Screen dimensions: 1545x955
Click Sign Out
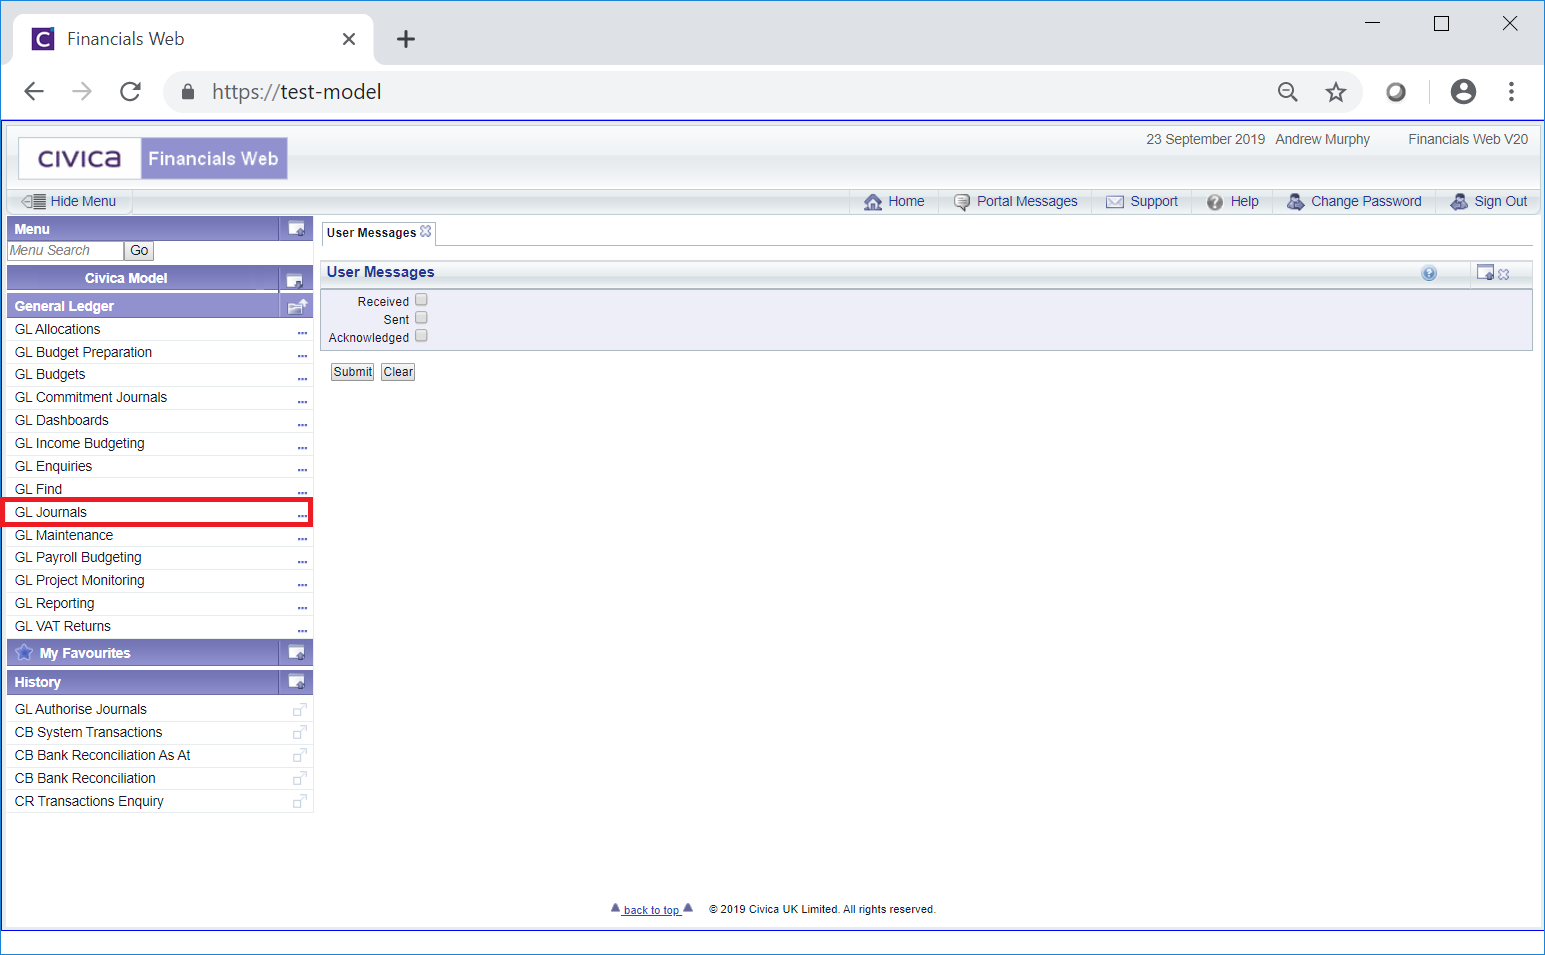pos(1489,201)
